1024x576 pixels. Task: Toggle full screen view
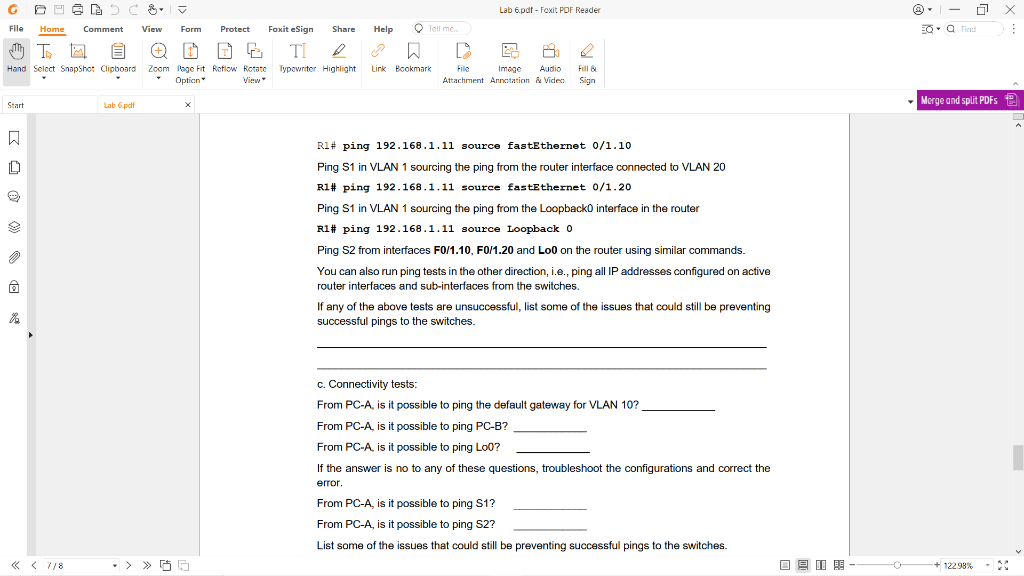(x=1002, y=565)
